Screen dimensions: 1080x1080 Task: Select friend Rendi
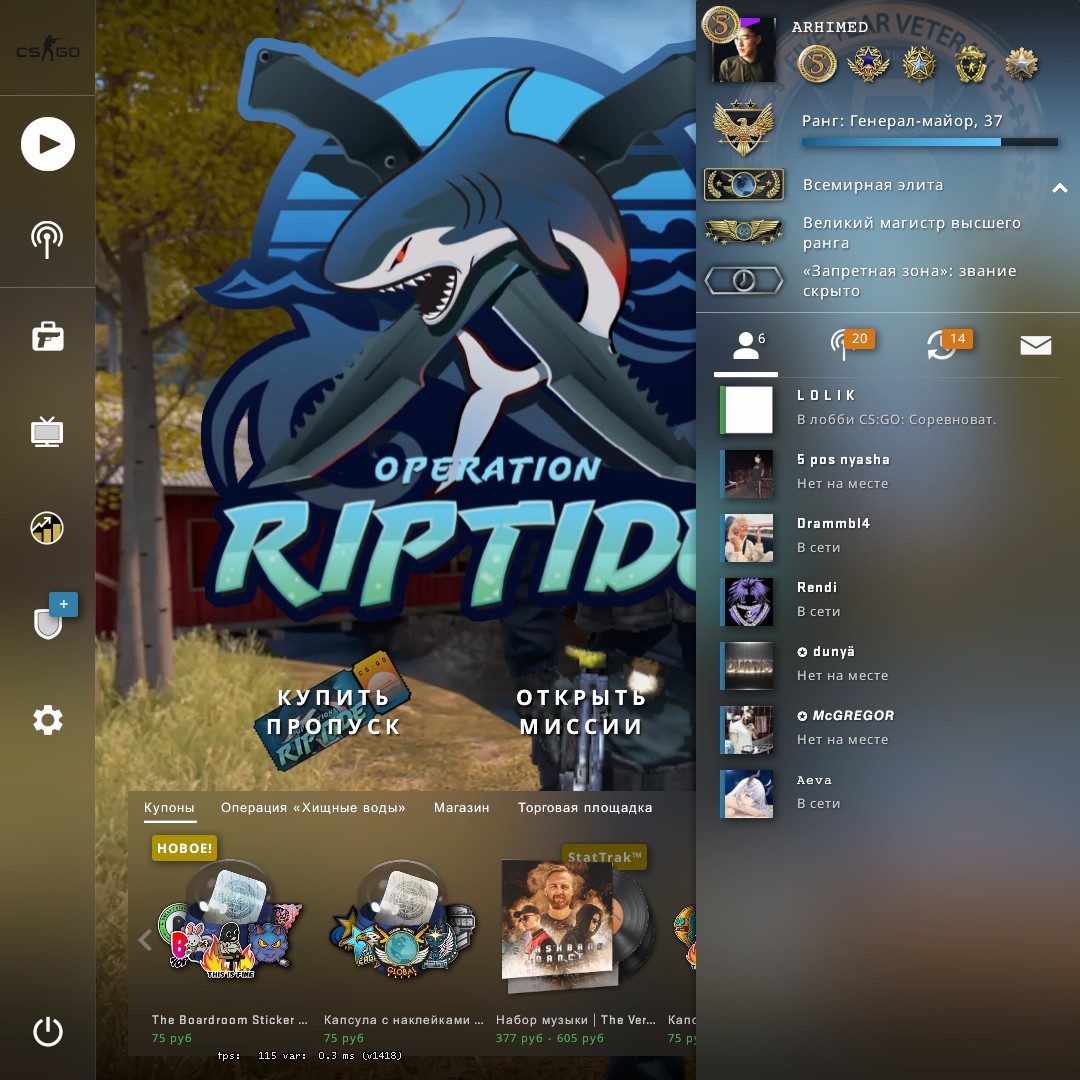point(889,601)
